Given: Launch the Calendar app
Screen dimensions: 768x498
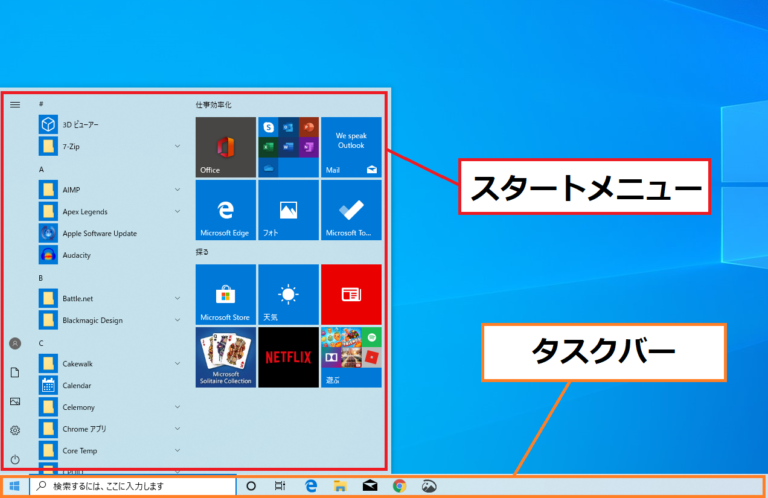Looking at the screenshot, I should point(110,385).
